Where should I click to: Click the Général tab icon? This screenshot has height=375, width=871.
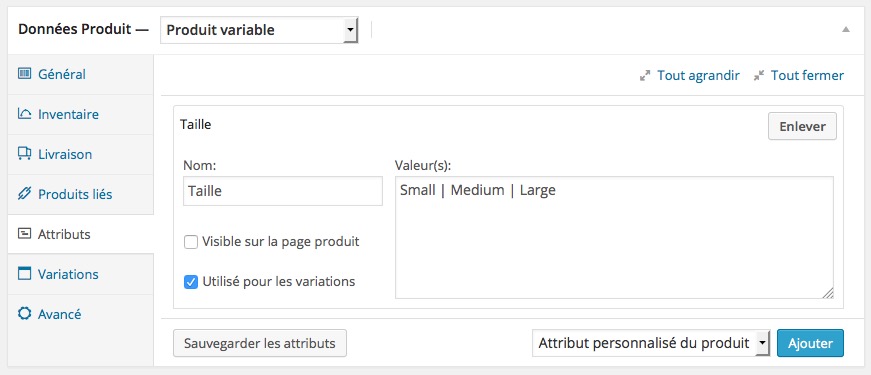coord(24,74)
